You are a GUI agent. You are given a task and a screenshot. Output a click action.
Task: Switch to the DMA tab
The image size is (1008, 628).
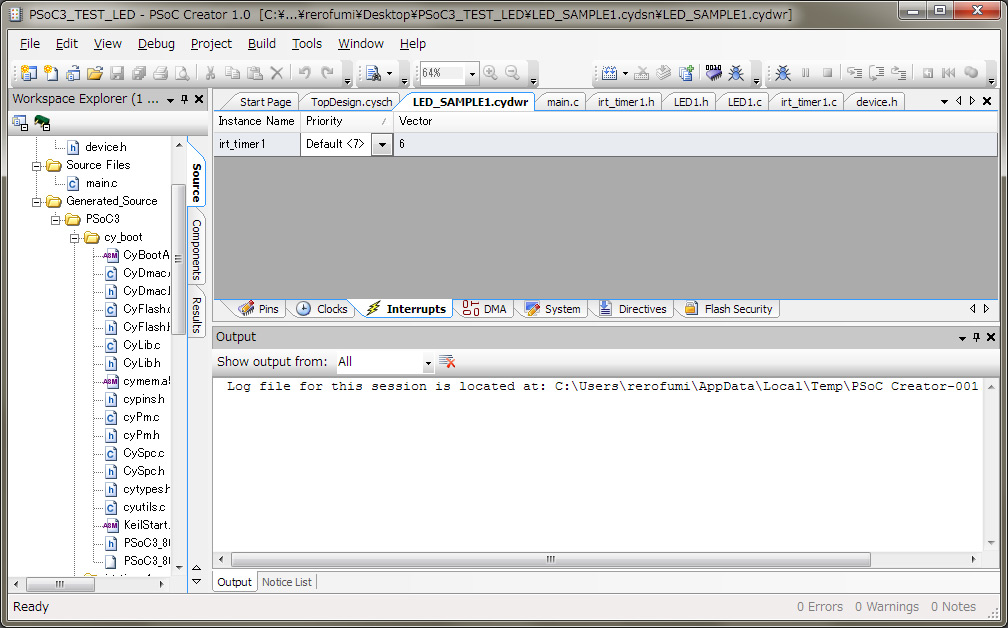485,309
